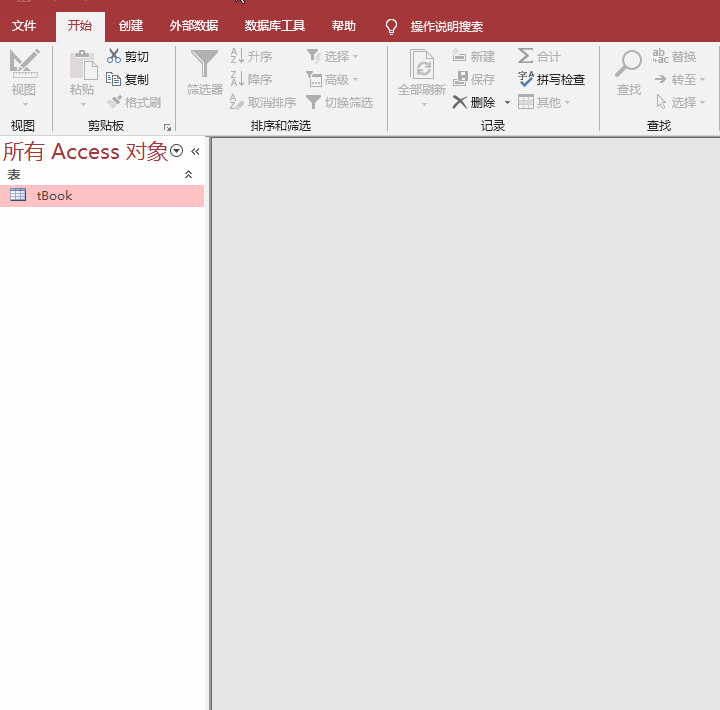Open clipboard pane dialog launcher

tap(167, 127)
